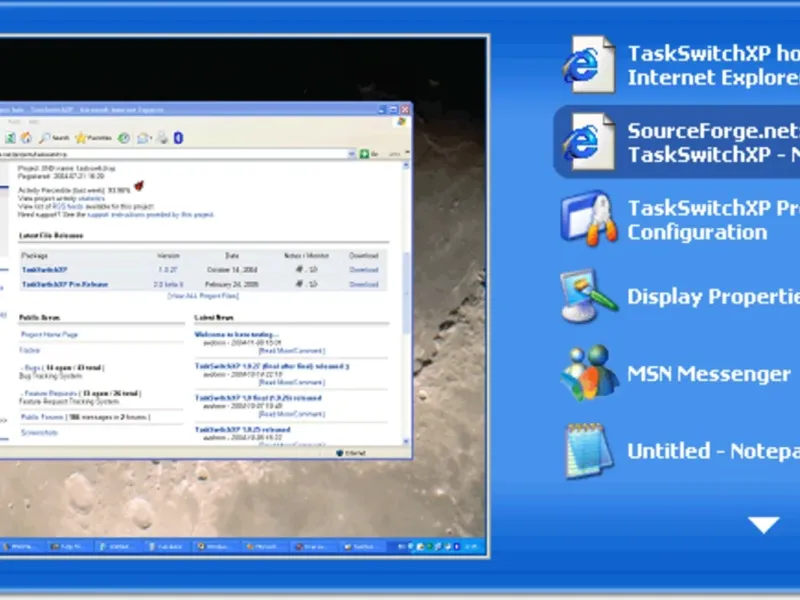Open the Bugs tracker link
The width and height of the screenshot is (800, 600).
[33, 368]
